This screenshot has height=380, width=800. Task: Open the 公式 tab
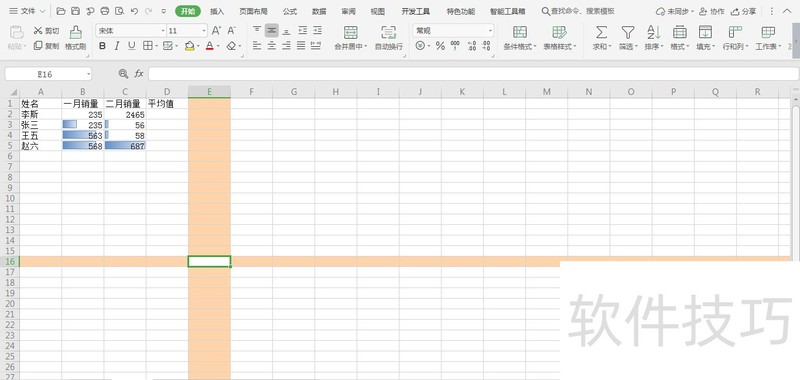point(290,11)
